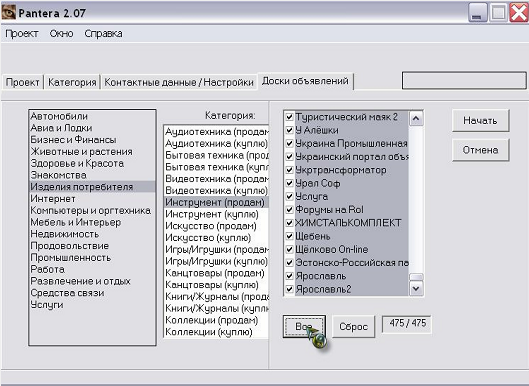This screenshot has width=529, height=386.
Task: Select Продовольствие section
Action: click(x=92, y=246)
